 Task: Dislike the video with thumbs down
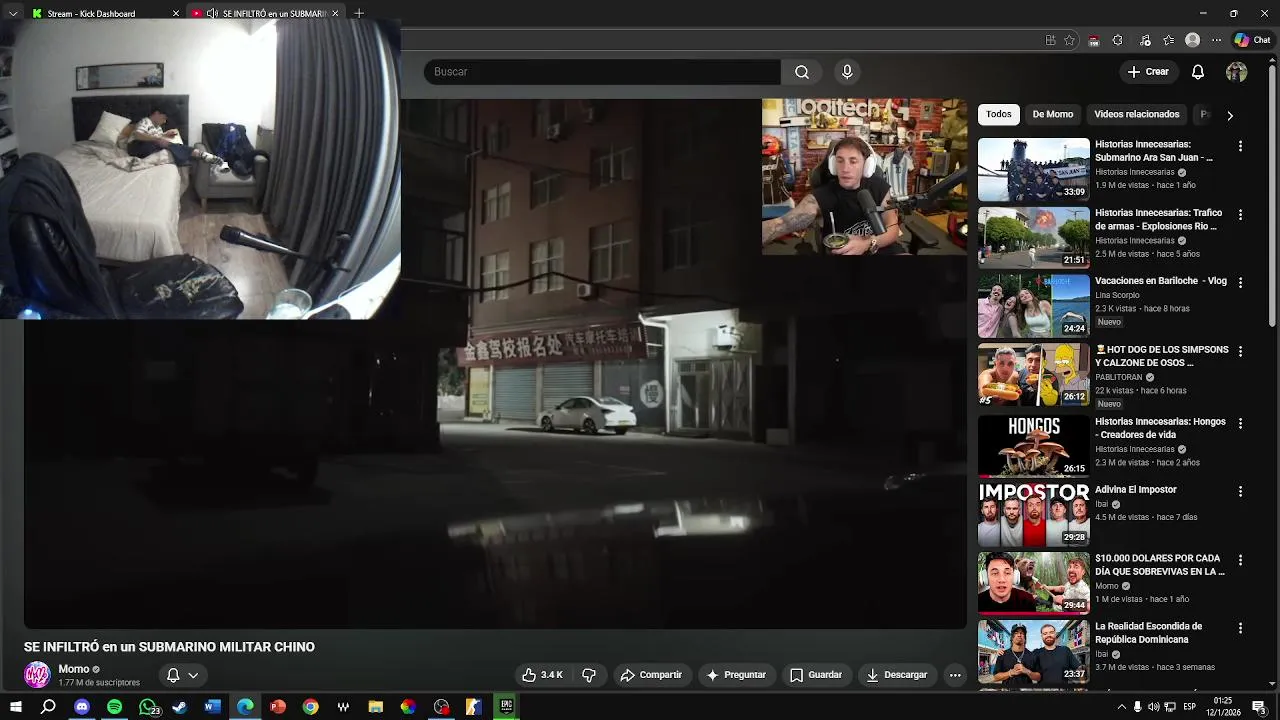[589, 675]
